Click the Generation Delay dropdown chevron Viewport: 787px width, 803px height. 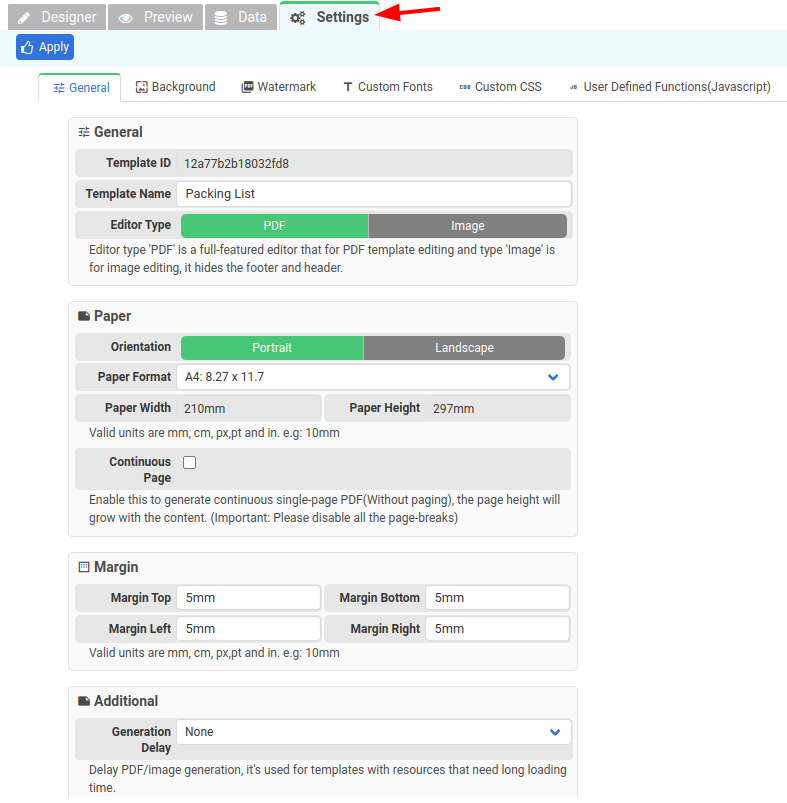click(x=555, y=732)
